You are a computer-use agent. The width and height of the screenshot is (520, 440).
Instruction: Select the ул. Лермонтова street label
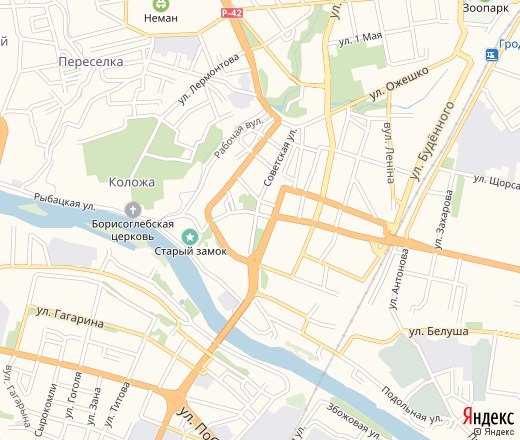click(x=208, y=79)
